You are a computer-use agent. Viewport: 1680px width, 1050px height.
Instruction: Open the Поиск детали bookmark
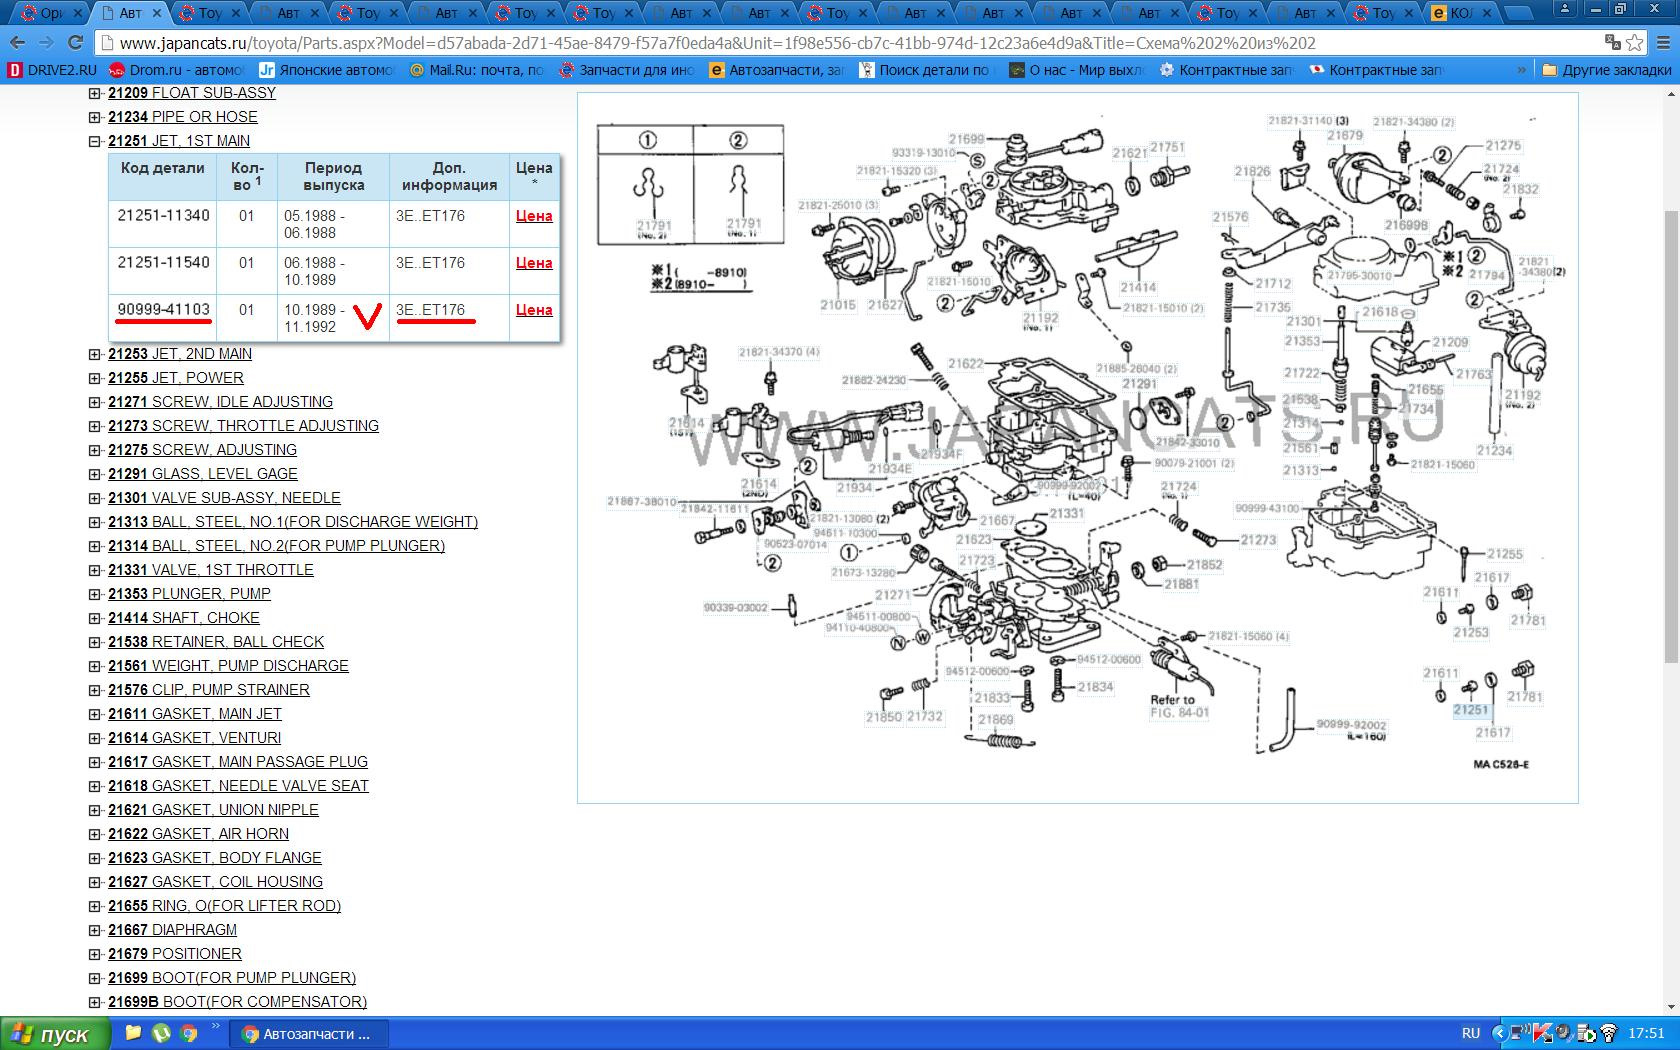(927, 70)
